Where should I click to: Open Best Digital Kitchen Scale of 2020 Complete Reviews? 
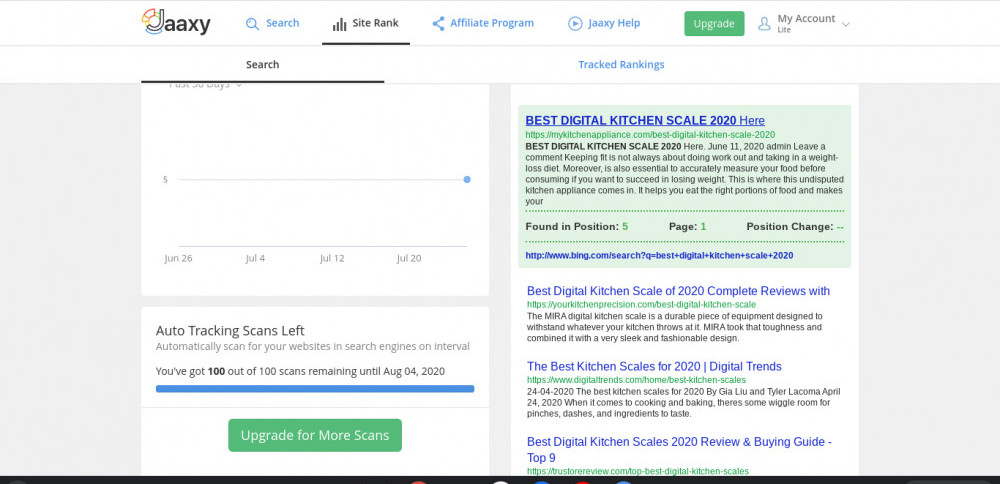[679, 291]
